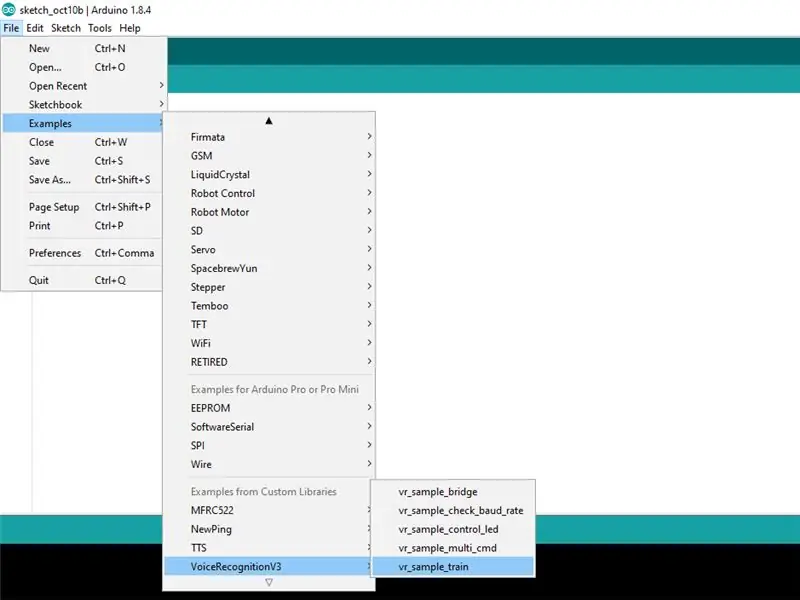Image resolution: width=800 pixels, height=600 pixels.
Task: Choose Open... from the File menu
Action: point(84,67)
